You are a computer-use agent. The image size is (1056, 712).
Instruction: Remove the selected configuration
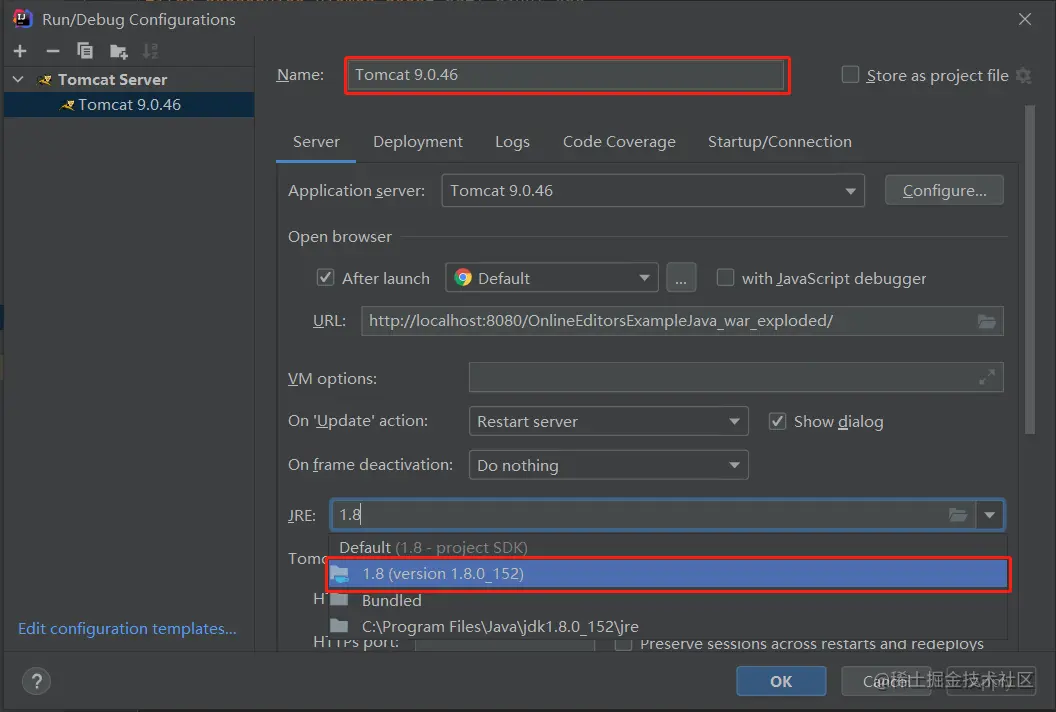[52, 50]
